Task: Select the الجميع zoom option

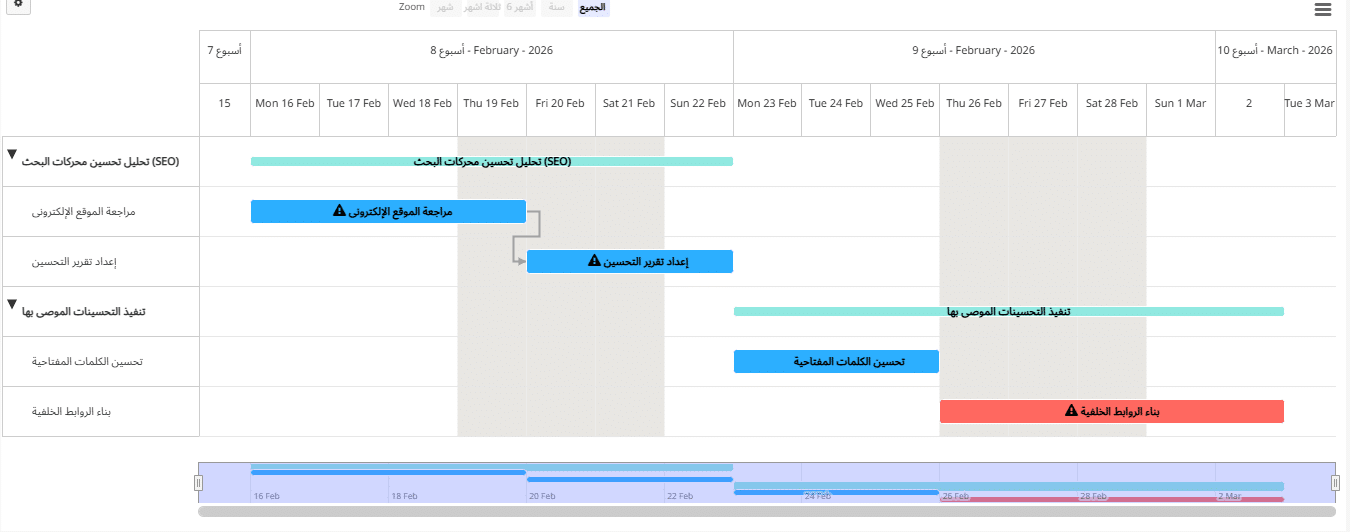Action: point(592,8)
